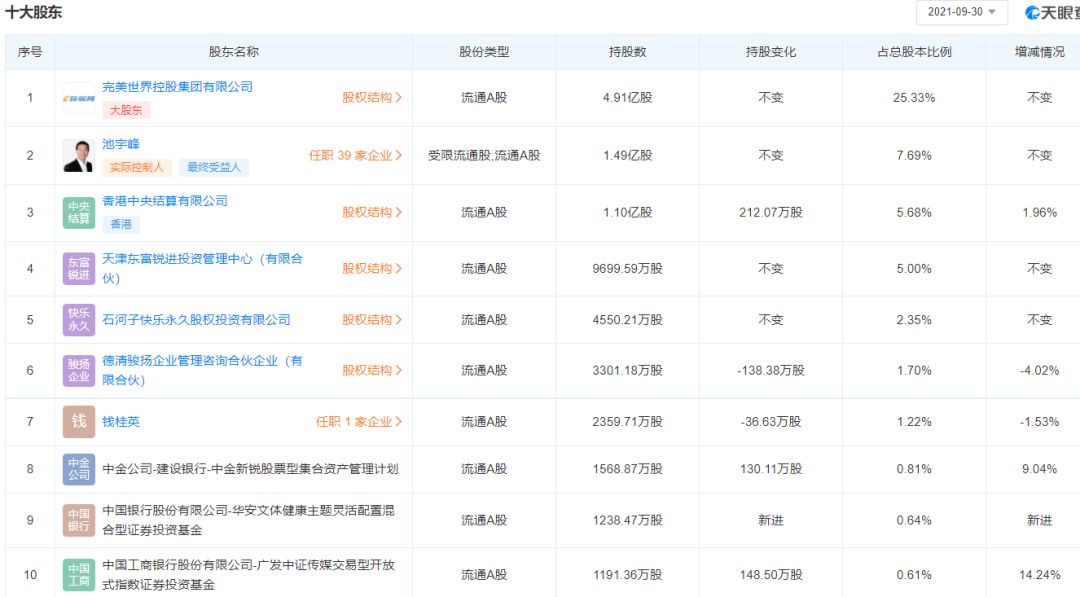Open the 天津东富锐进投资管理中心 link
This screenshot has width=1080, height=597.
click(x=202, y=269)
